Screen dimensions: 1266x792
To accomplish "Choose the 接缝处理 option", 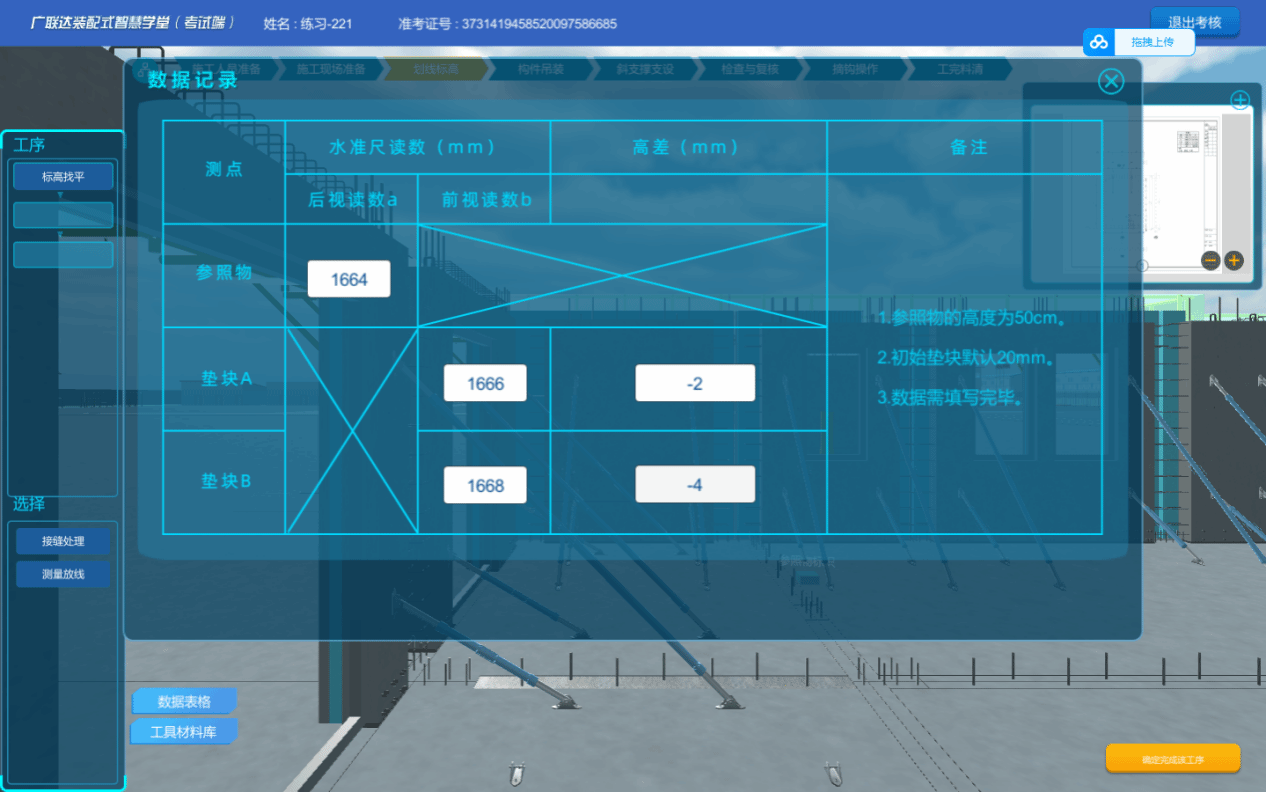I will click(63, 541).
